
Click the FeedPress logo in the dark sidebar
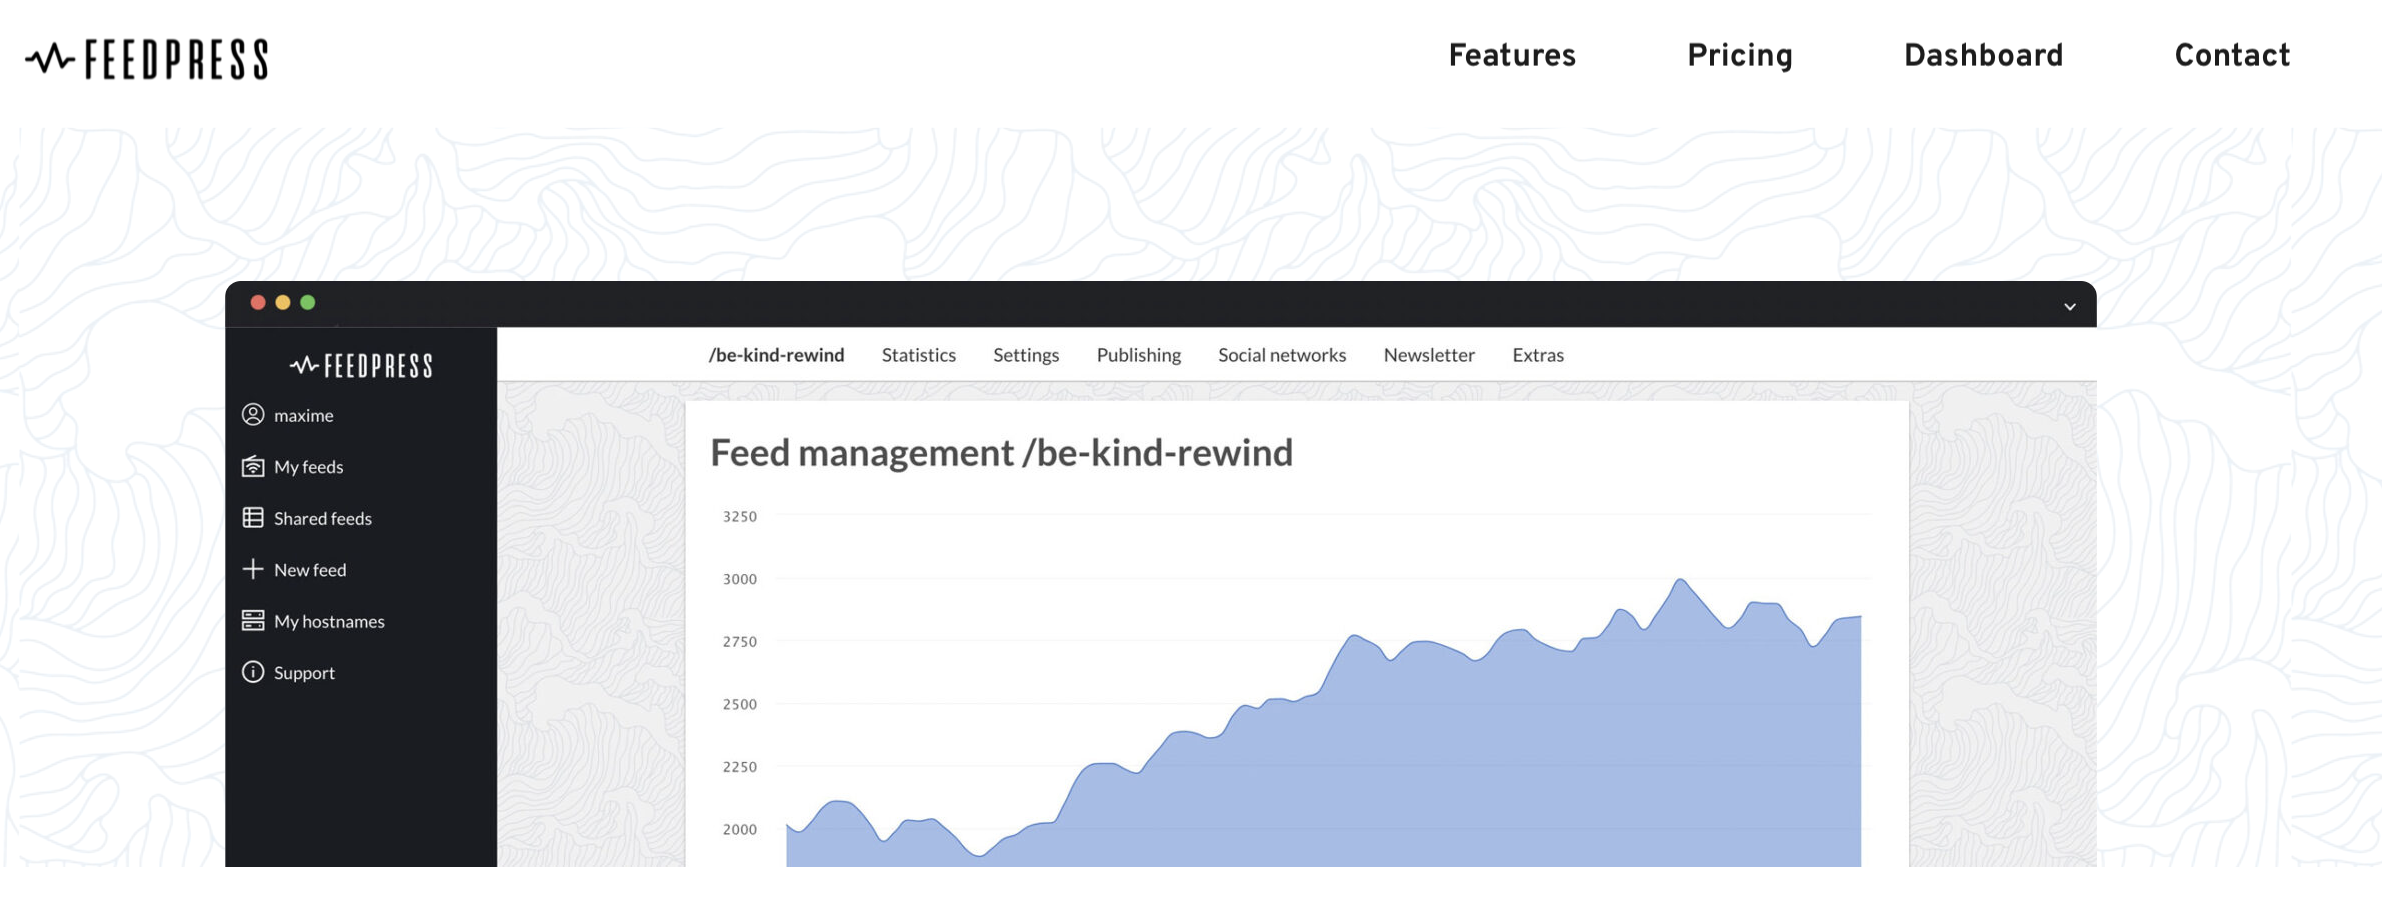click(x=361, y=366)
